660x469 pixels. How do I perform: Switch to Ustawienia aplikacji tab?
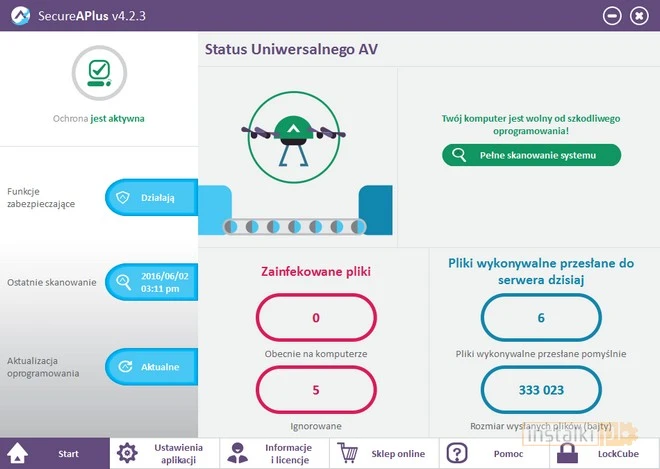tap(165, 453)
